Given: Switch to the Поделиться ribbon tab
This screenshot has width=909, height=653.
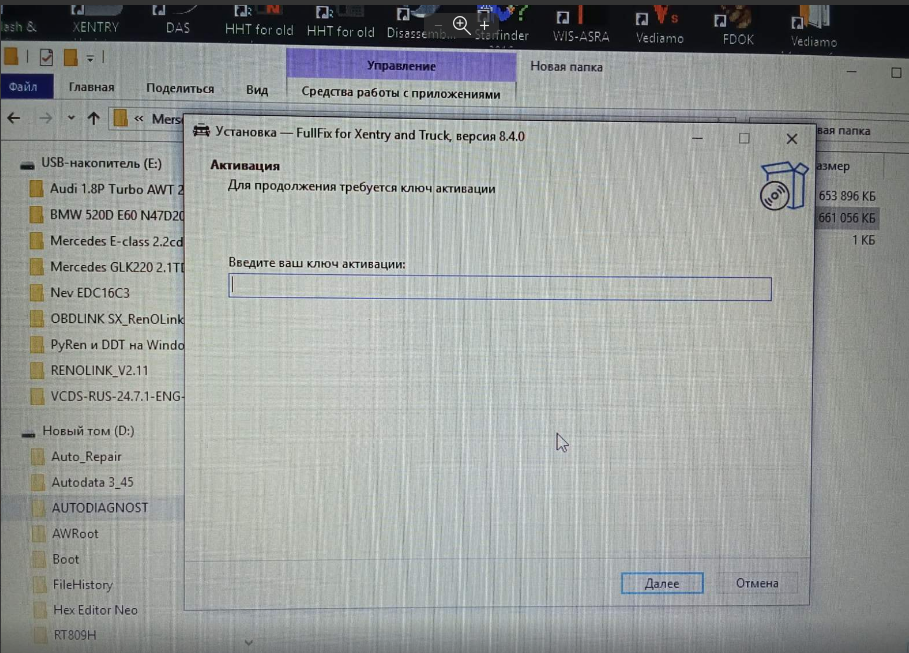Looking at the screenshot, I should point(180,88).
